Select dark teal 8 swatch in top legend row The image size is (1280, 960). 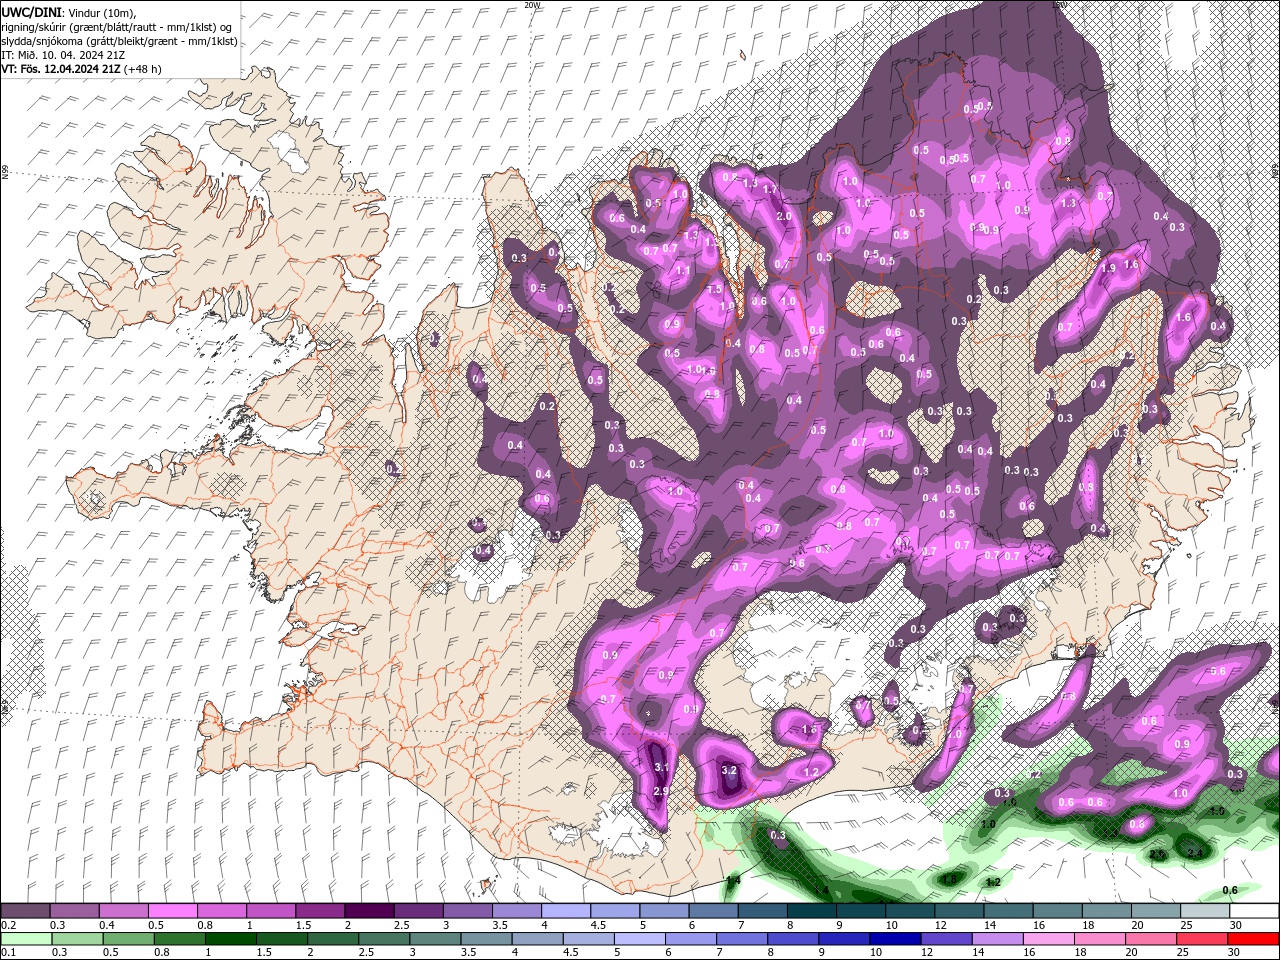point(812,911)
